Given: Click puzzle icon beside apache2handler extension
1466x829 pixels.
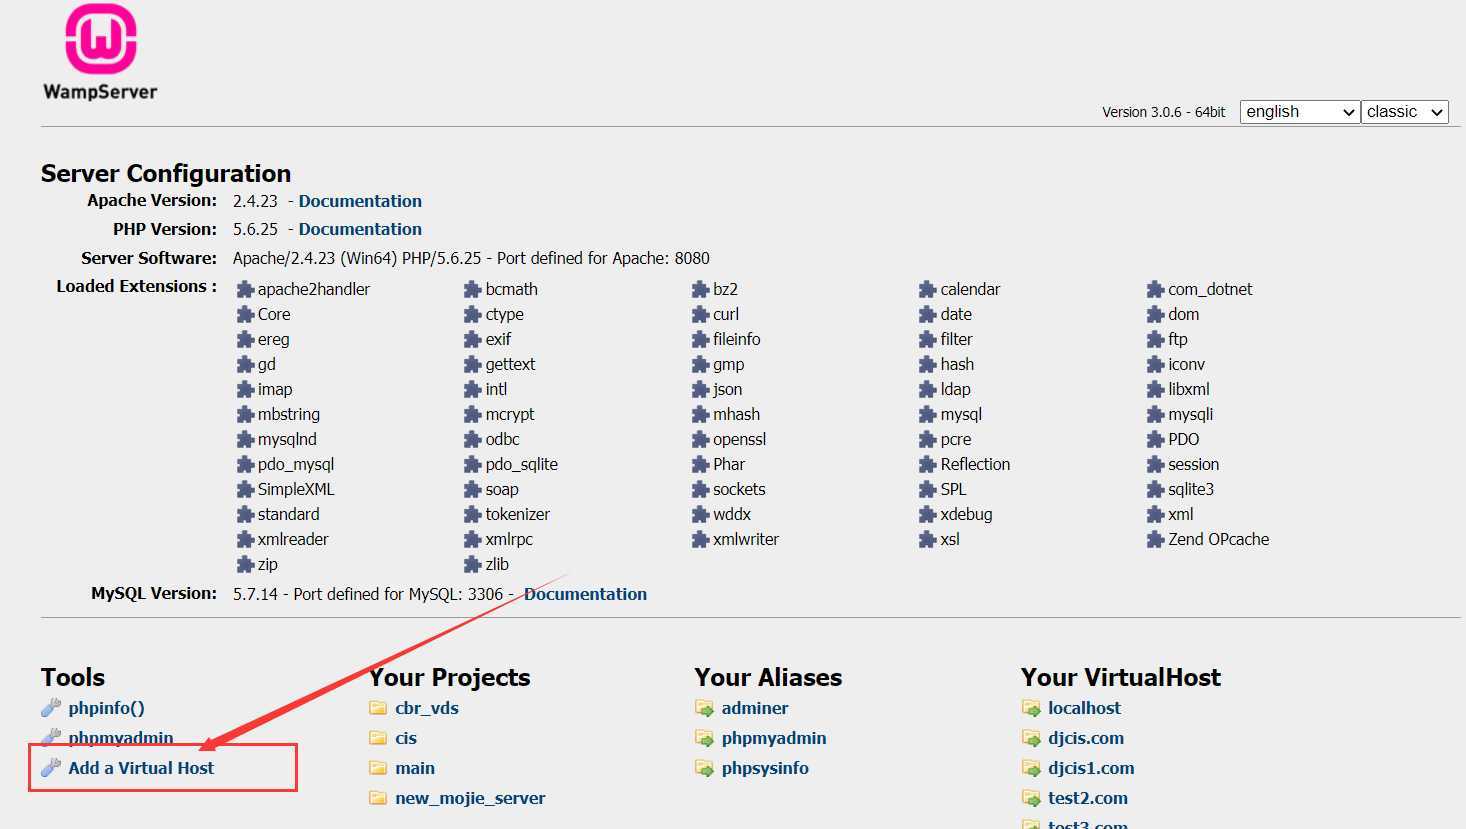Looking at the screenshot, I should click(x=245, y=289).
